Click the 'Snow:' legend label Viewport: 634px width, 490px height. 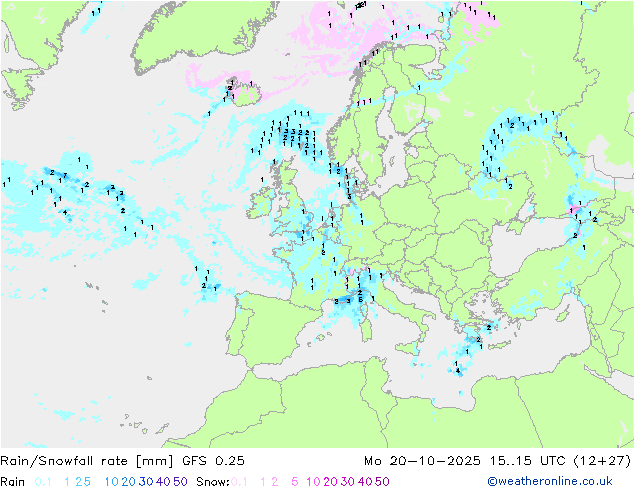[x=213, y=482]
